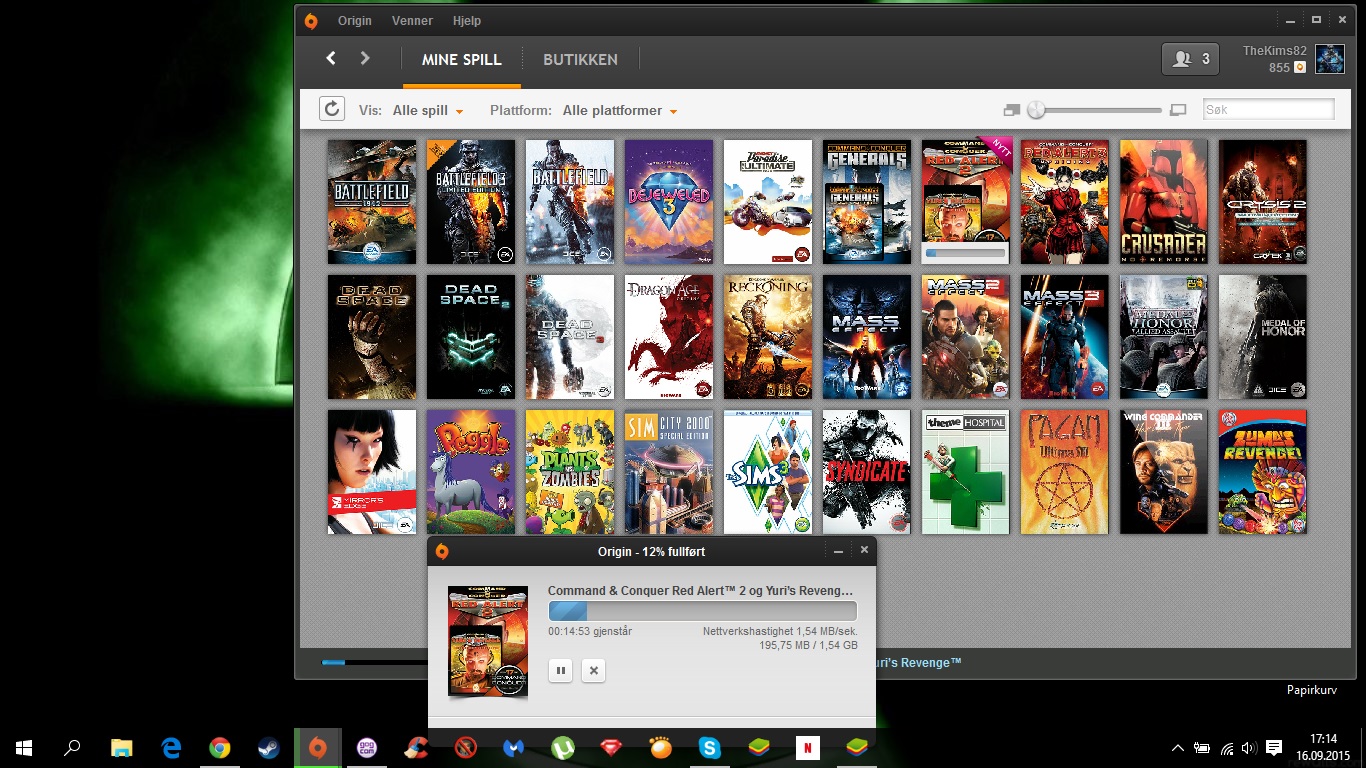Click the download progress bar in the dialog
Viewport: 1366px width, 768px height.
(702, 612)
